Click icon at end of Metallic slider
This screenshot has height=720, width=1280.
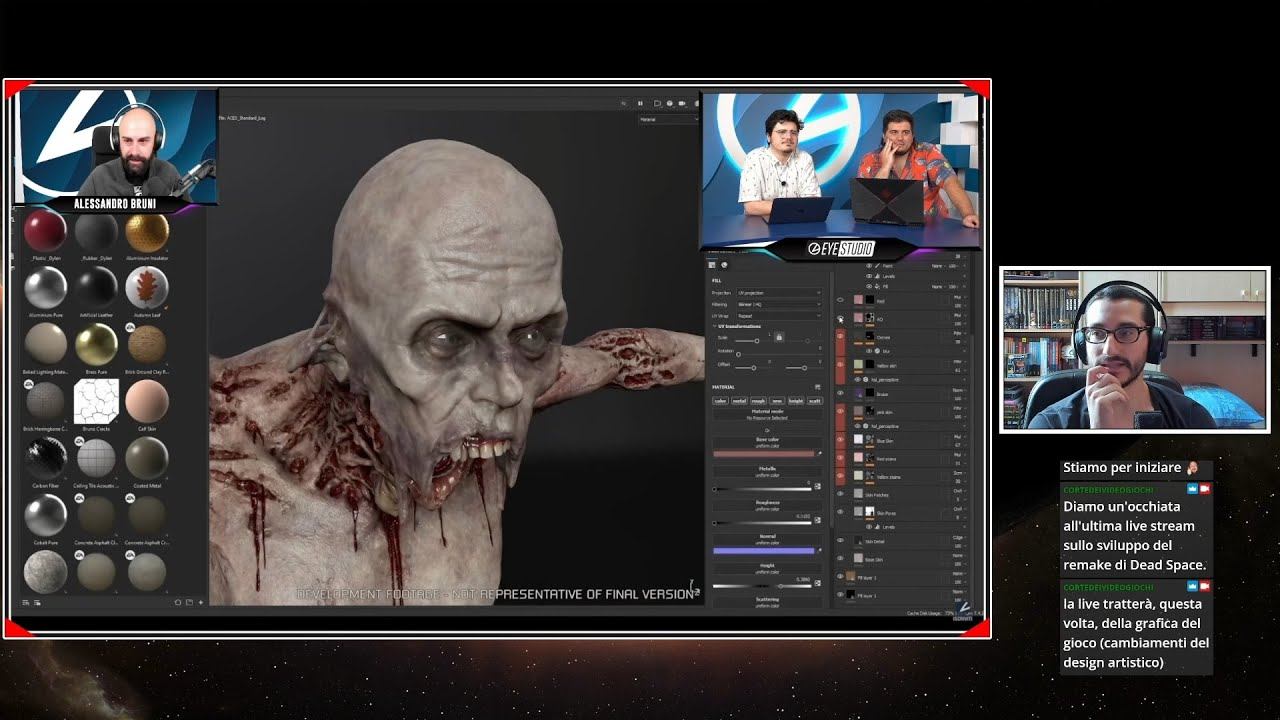point(817,487)
